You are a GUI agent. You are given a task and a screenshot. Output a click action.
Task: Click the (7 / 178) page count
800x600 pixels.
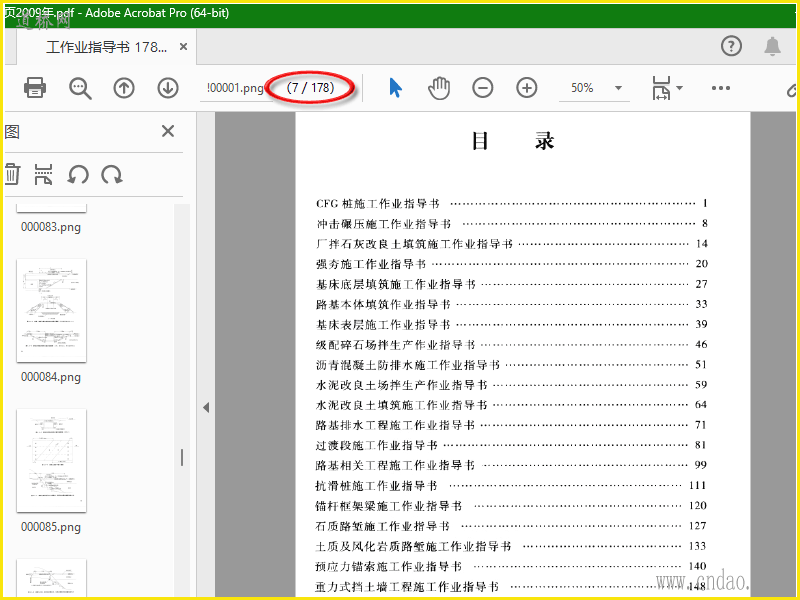point(310,88)
